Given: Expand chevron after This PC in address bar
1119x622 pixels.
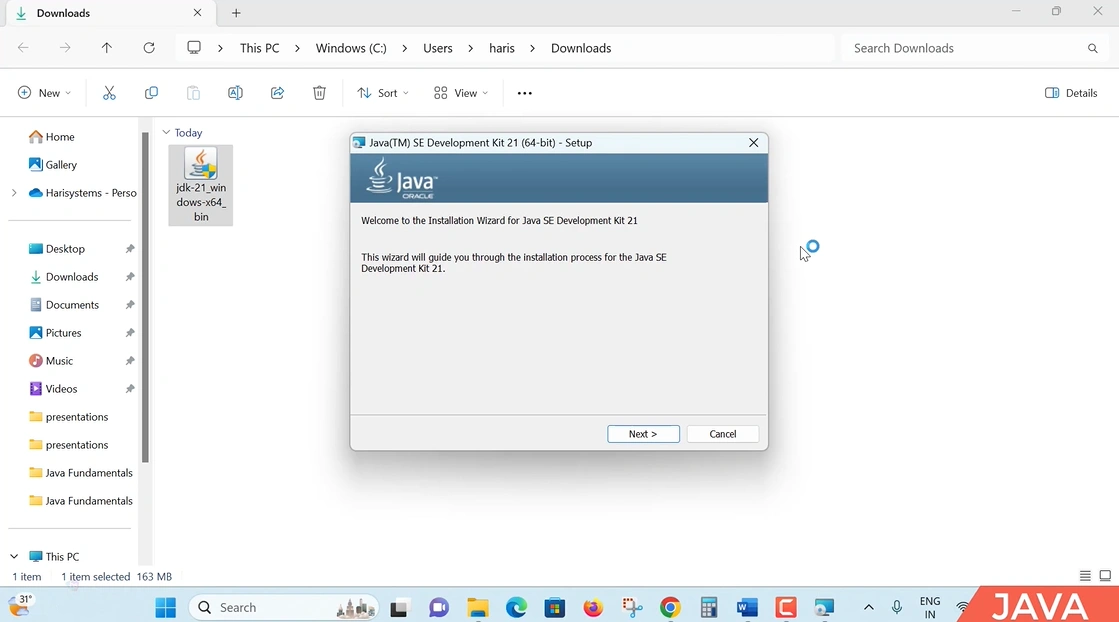Looking at the screenshot, I should [x=298, y=49].
